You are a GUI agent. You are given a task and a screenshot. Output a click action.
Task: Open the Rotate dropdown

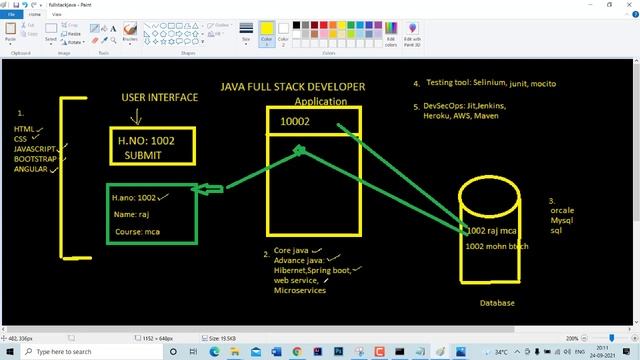click(x=73, y=42)
